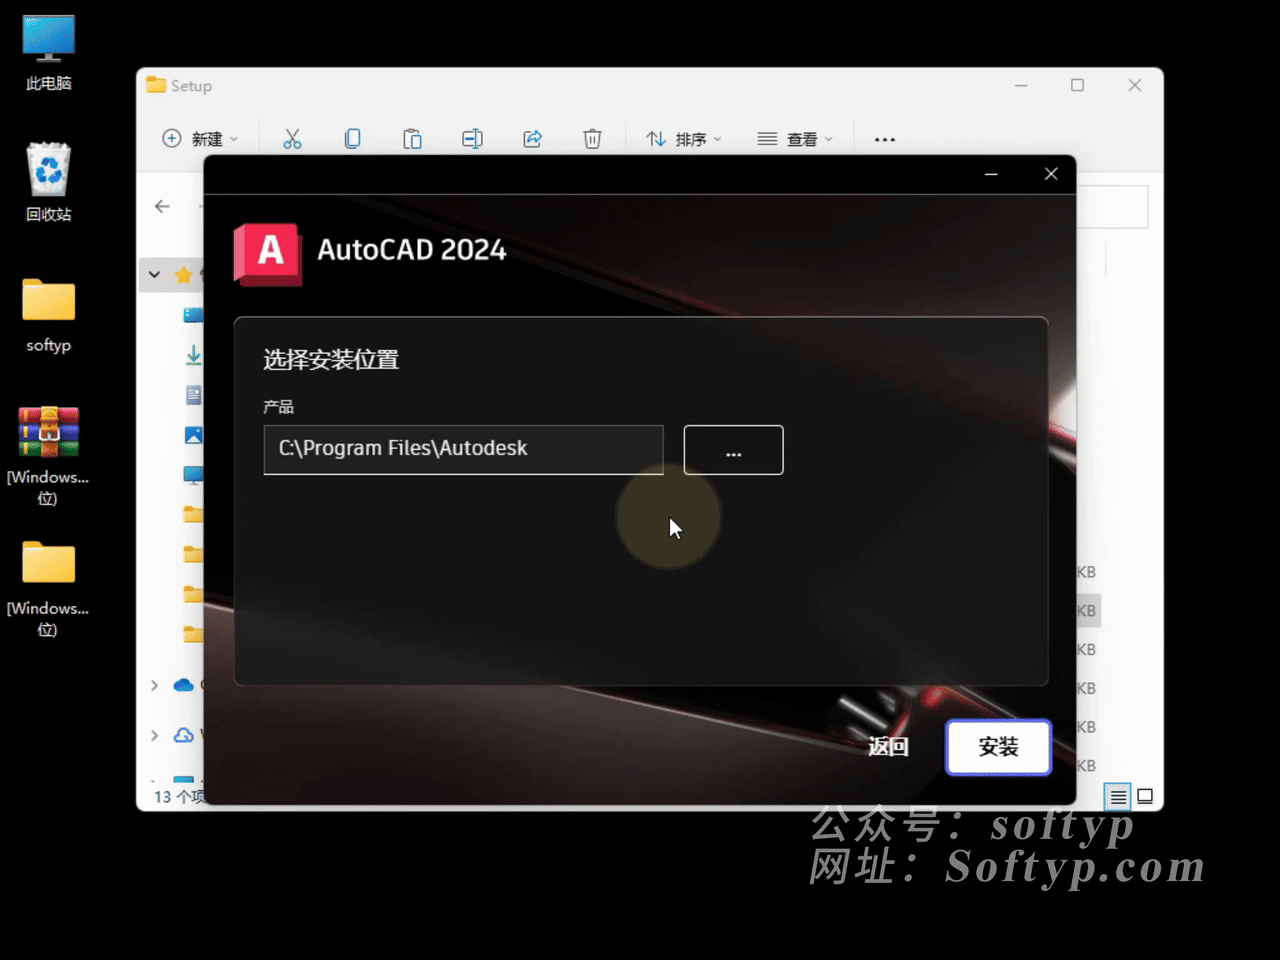Click the Back (返回) button

(888, 747)
